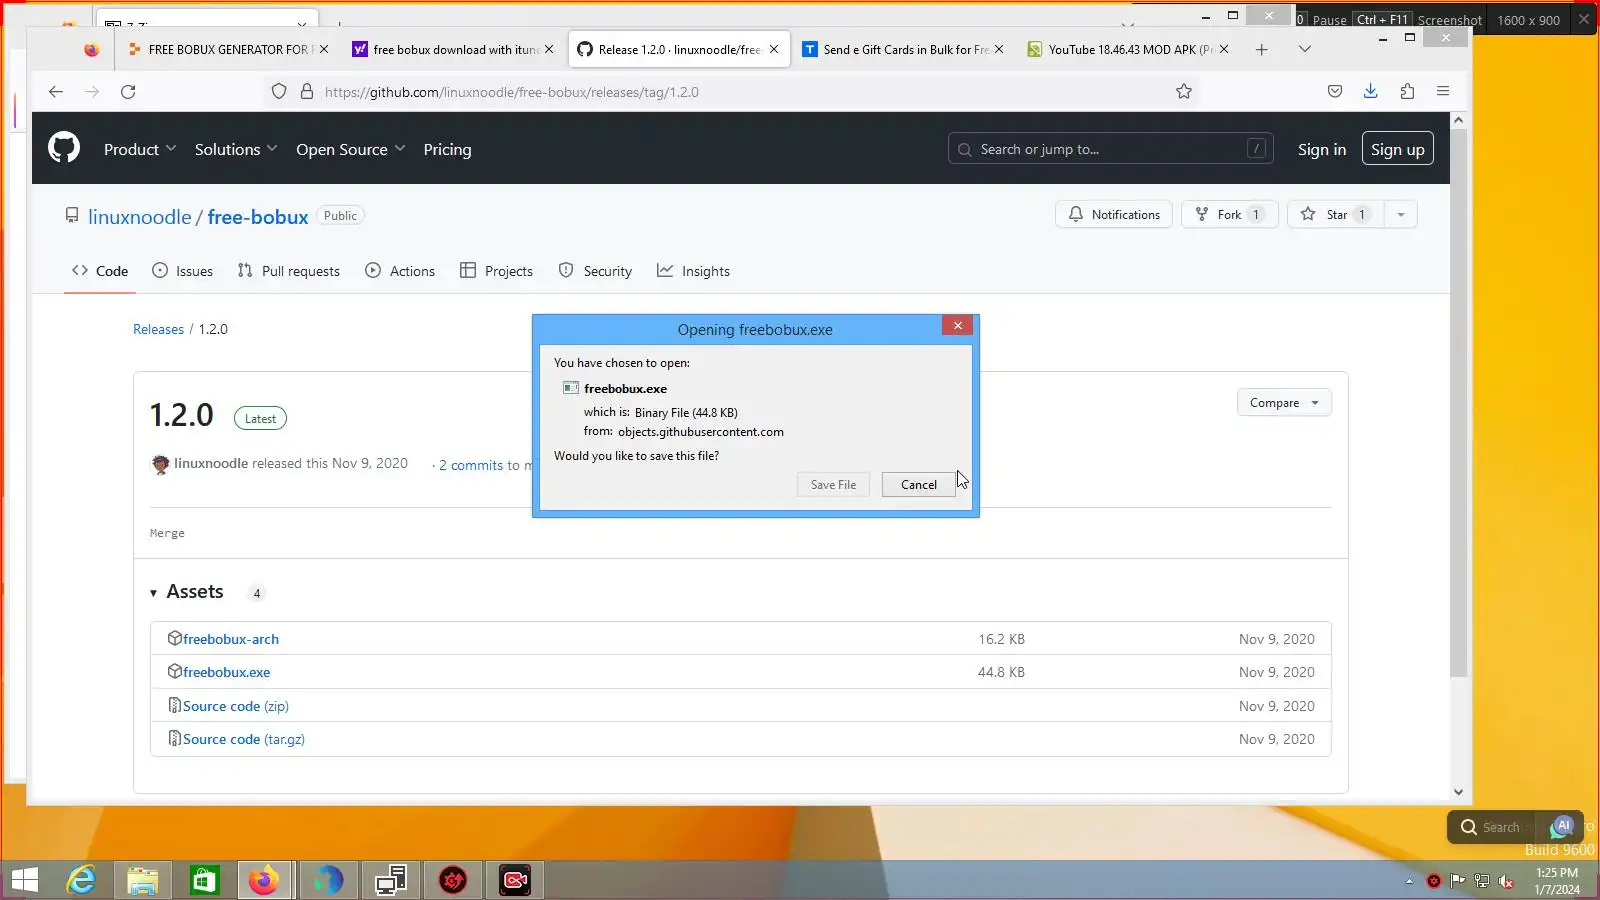Open File Explorer from the taskbar
This screenshot has height=900, width=1600.
tap(143, 880)
